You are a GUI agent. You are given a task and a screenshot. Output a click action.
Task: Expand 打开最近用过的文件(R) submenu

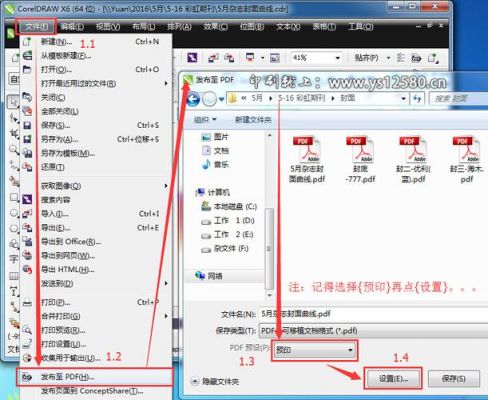tap(97, 83)
